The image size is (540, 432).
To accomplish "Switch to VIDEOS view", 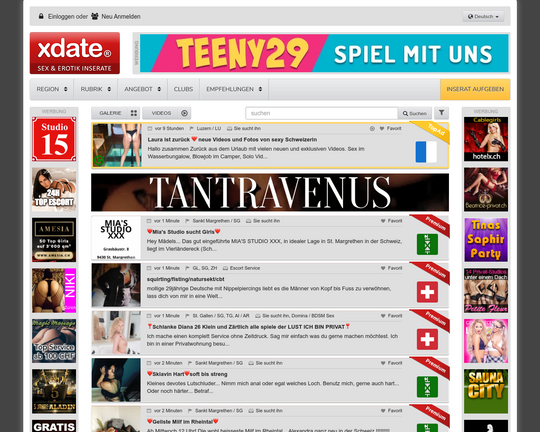I will click(161, 113).
